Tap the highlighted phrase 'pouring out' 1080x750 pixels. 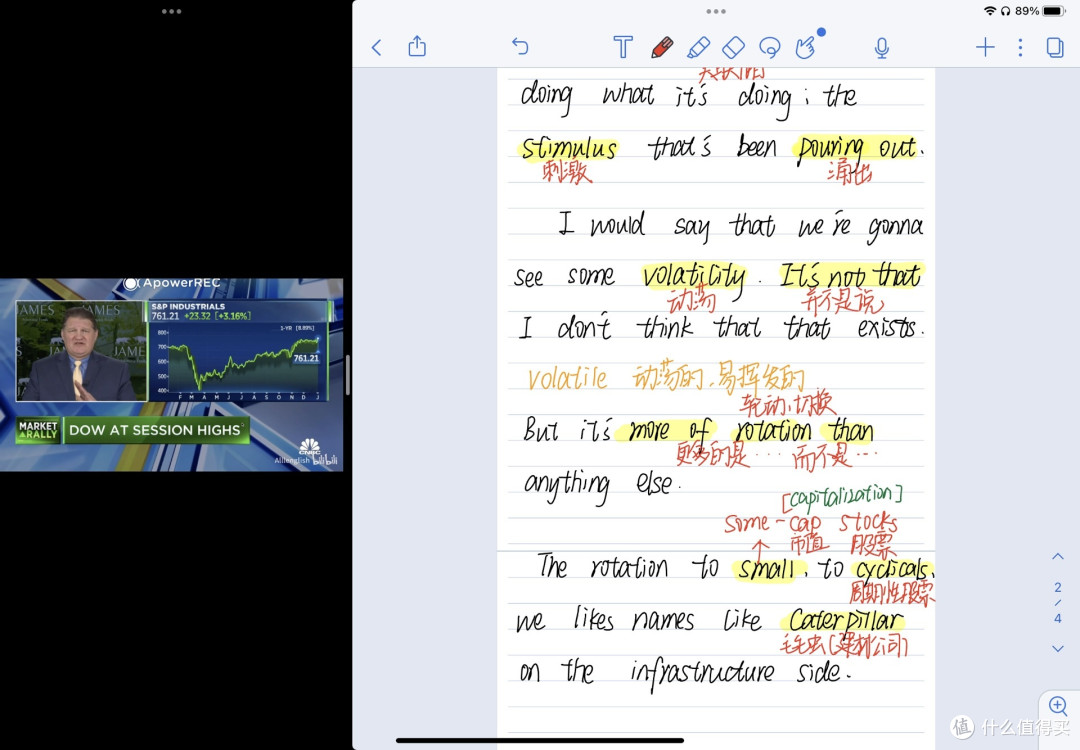coord(857,149)
